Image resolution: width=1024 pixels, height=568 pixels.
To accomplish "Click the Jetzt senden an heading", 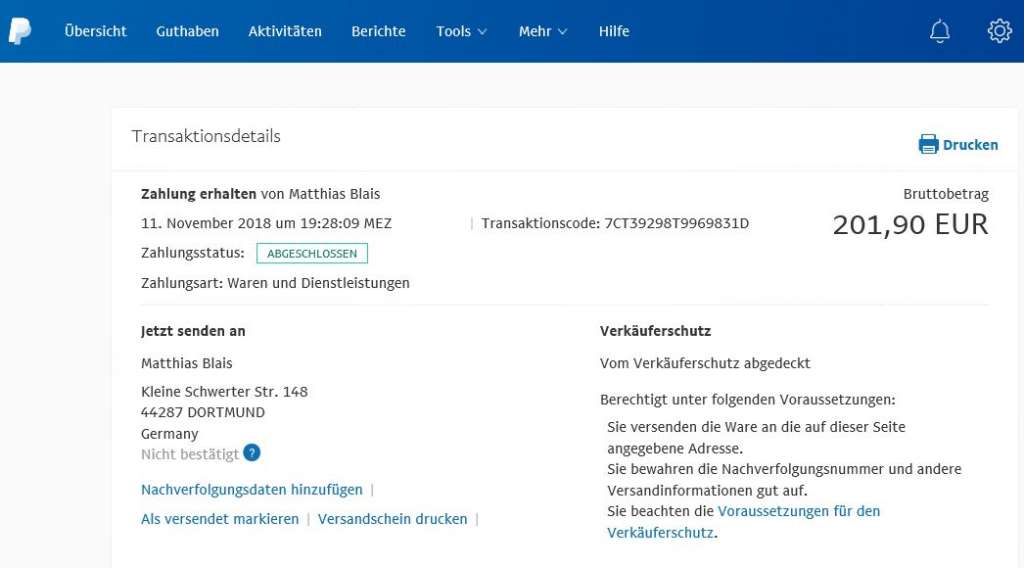I will click(193, 331).
